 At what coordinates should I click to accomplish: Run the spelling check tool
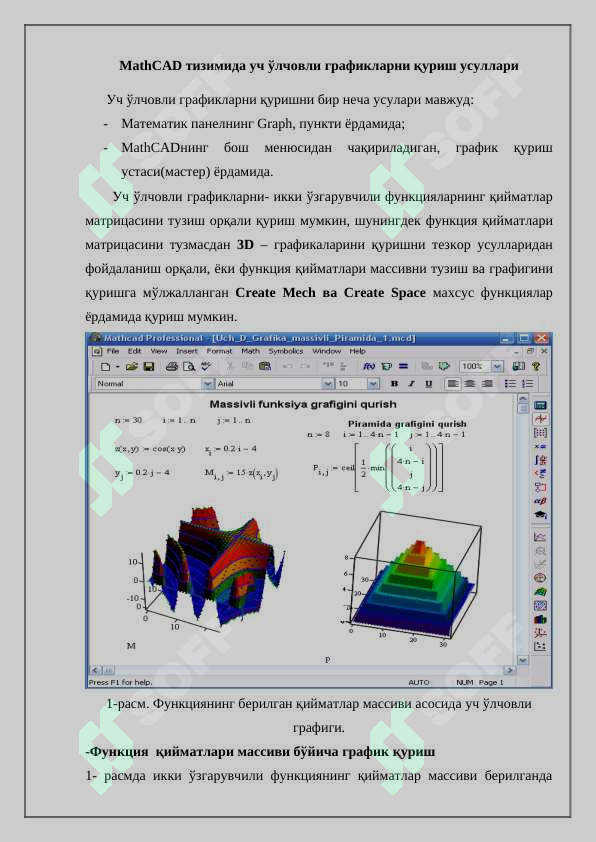pos(206,366)
